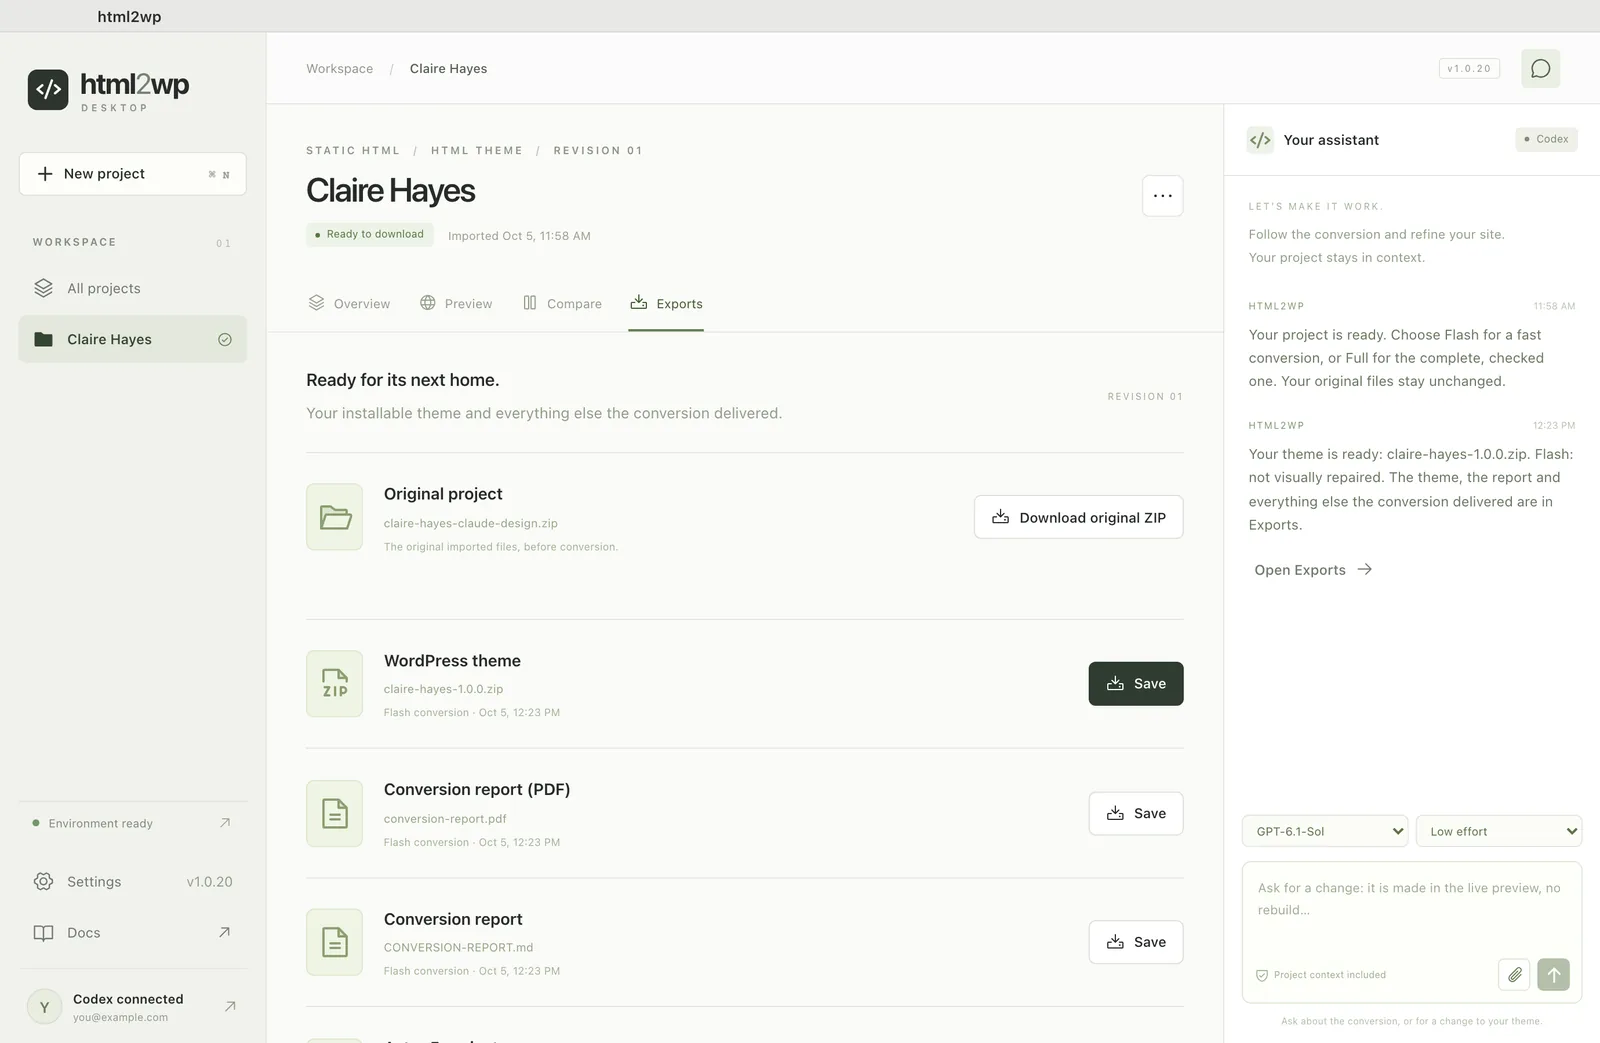Click the Docs book icon
The width and height of the screenshot is (1600, 1043).
(43, 933)
